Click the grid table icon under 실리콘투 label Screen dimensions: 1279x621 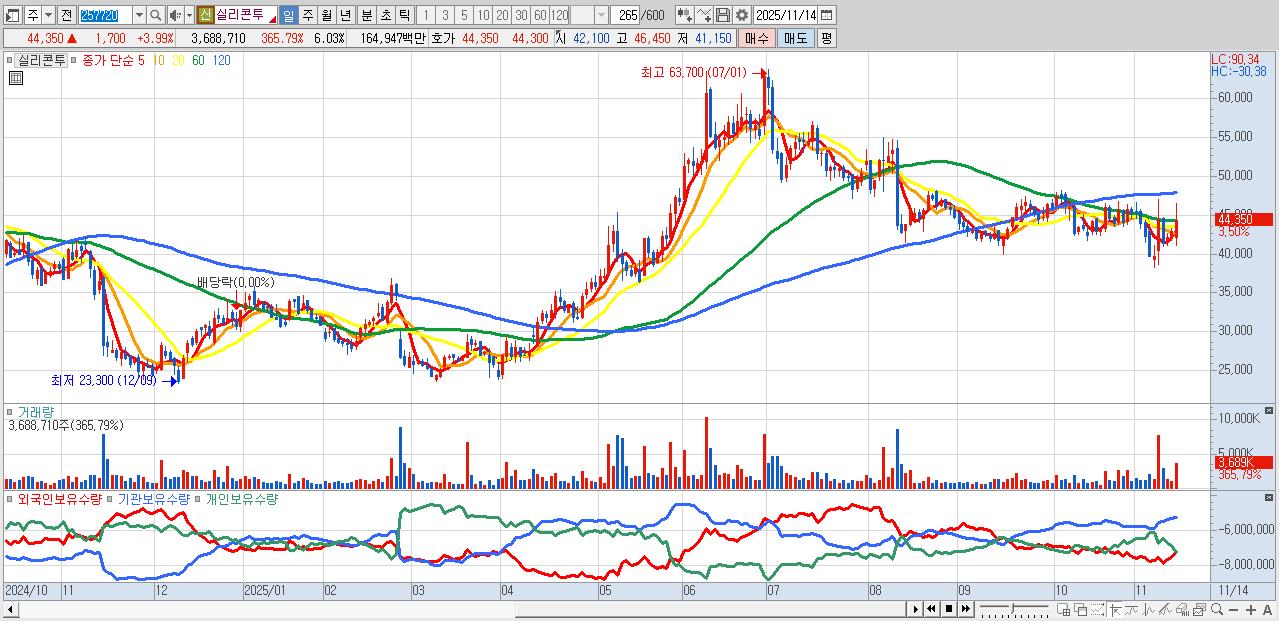(x=15, y=79)
